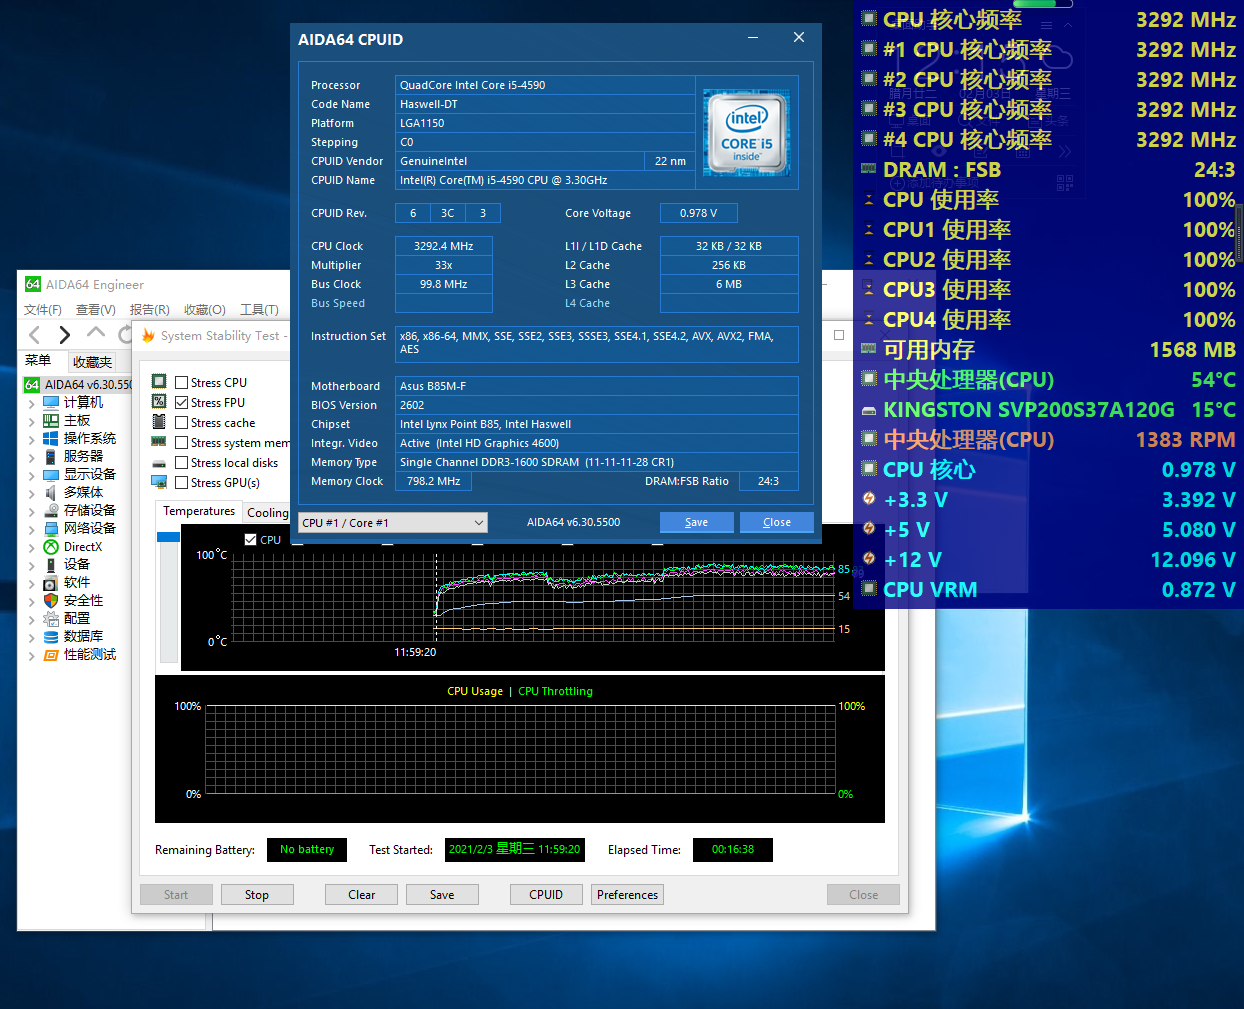Image resolution: width=1244 pixels, height=1009 pixels.
Task: Click the Stop button in stability test
Action: pyautogui.click(x=257, y=895)
